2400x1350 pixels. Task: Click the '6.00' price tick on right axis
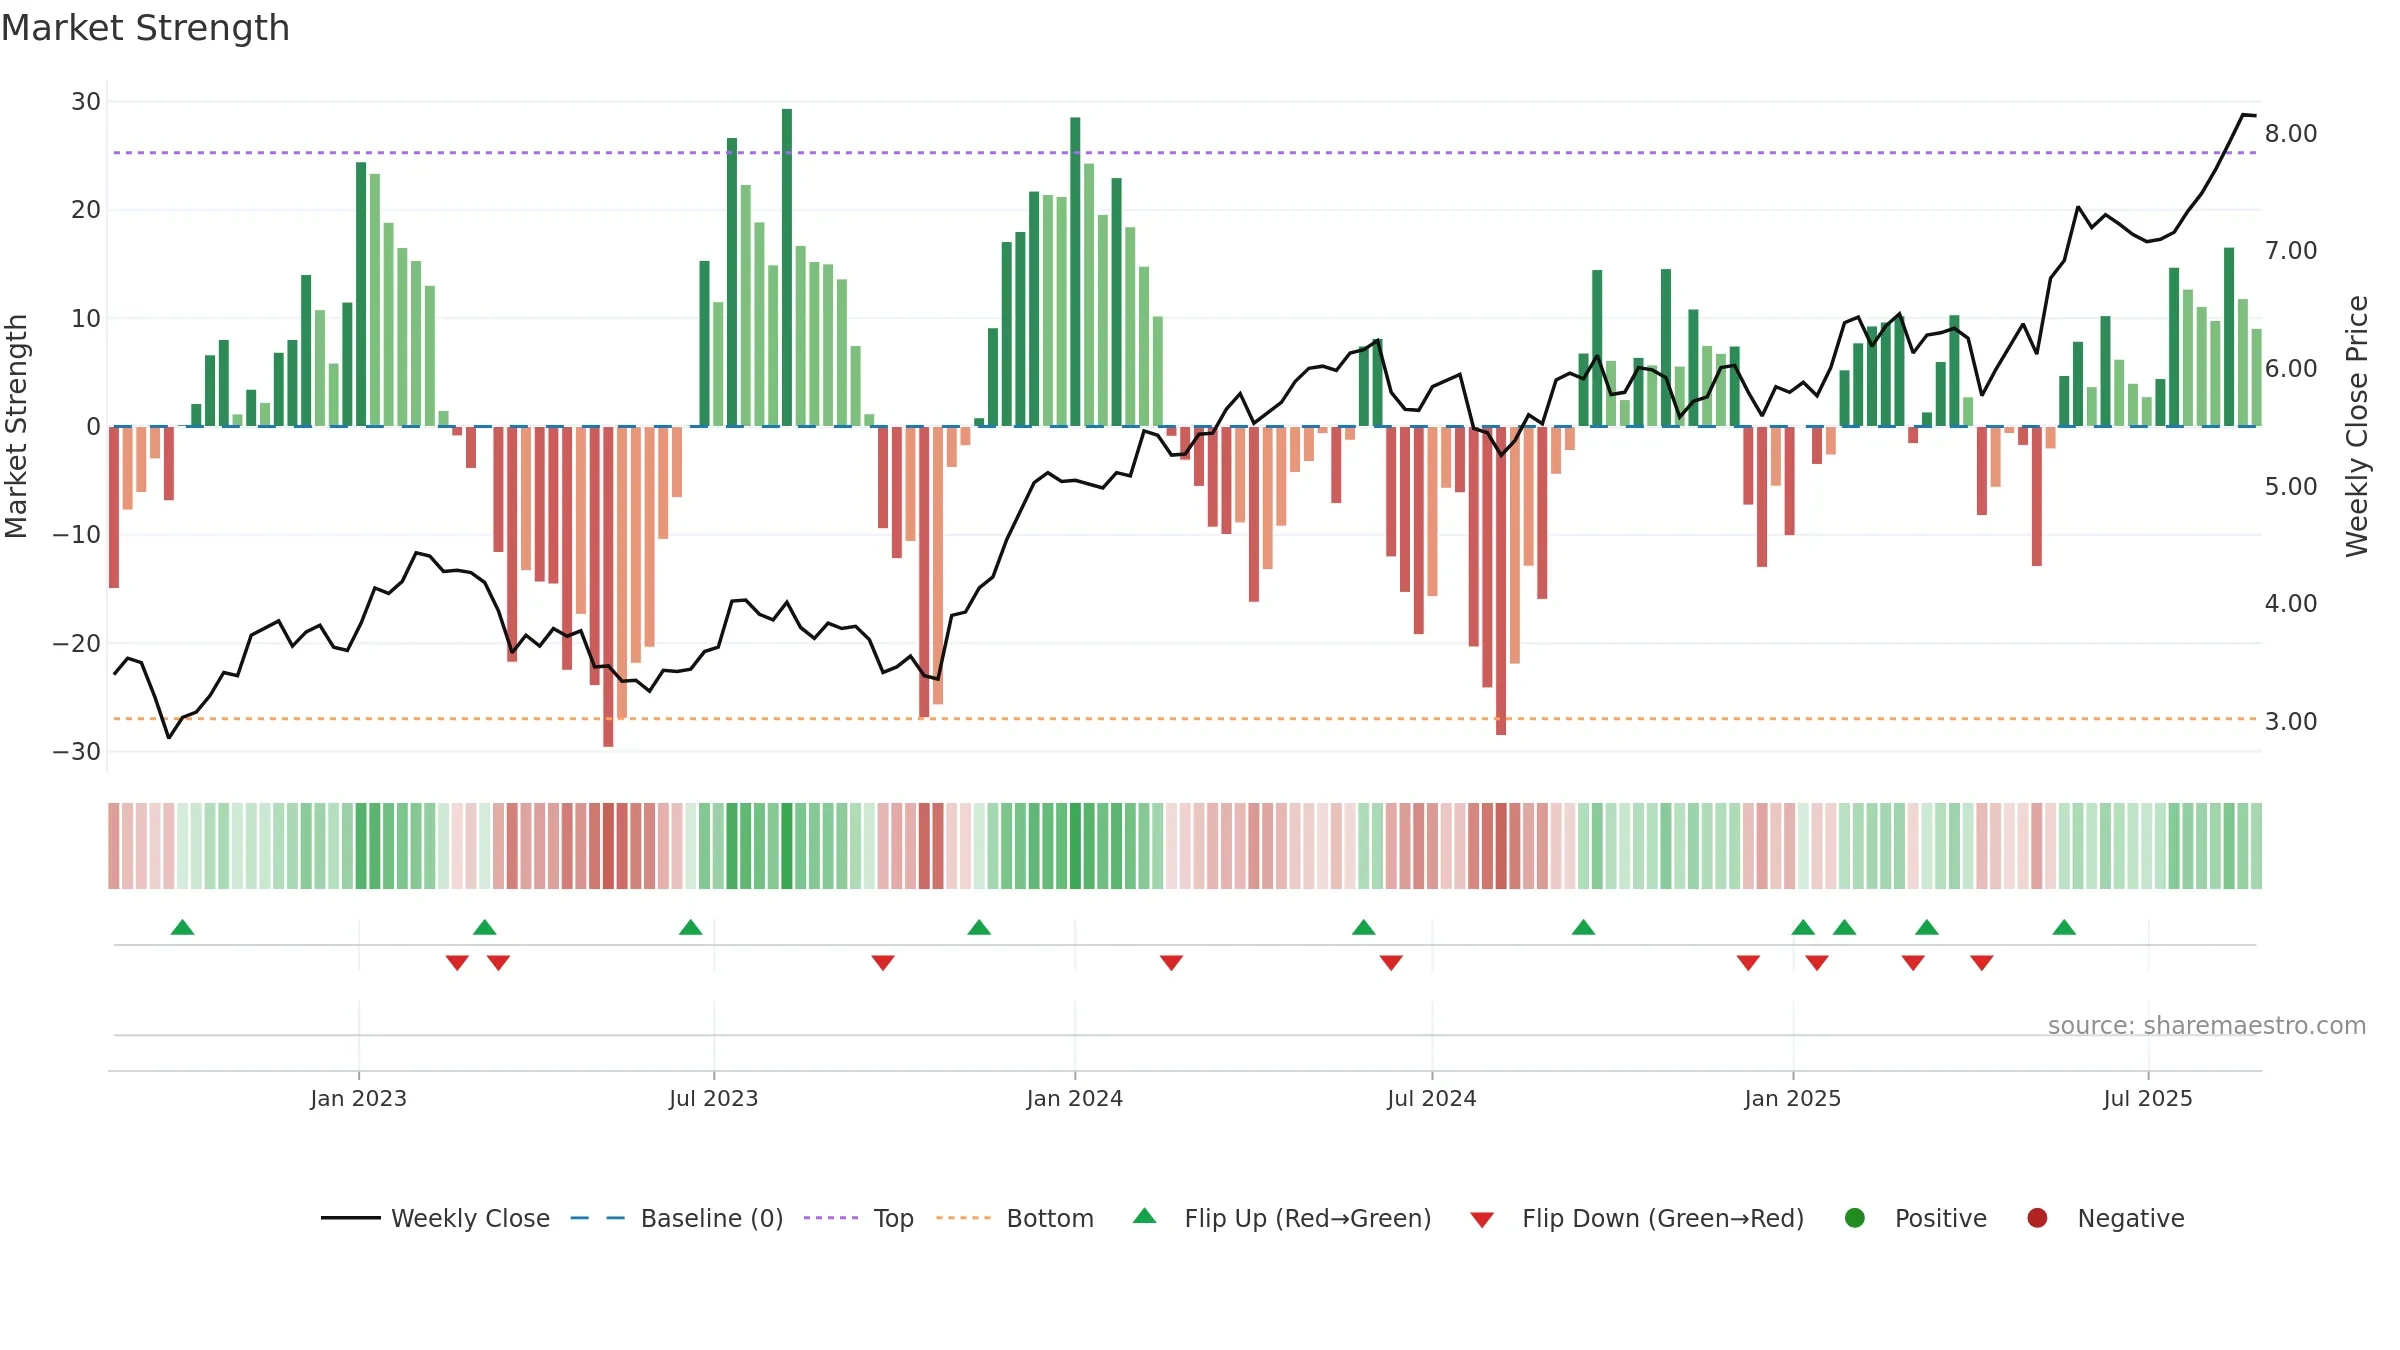point(2291,369)
